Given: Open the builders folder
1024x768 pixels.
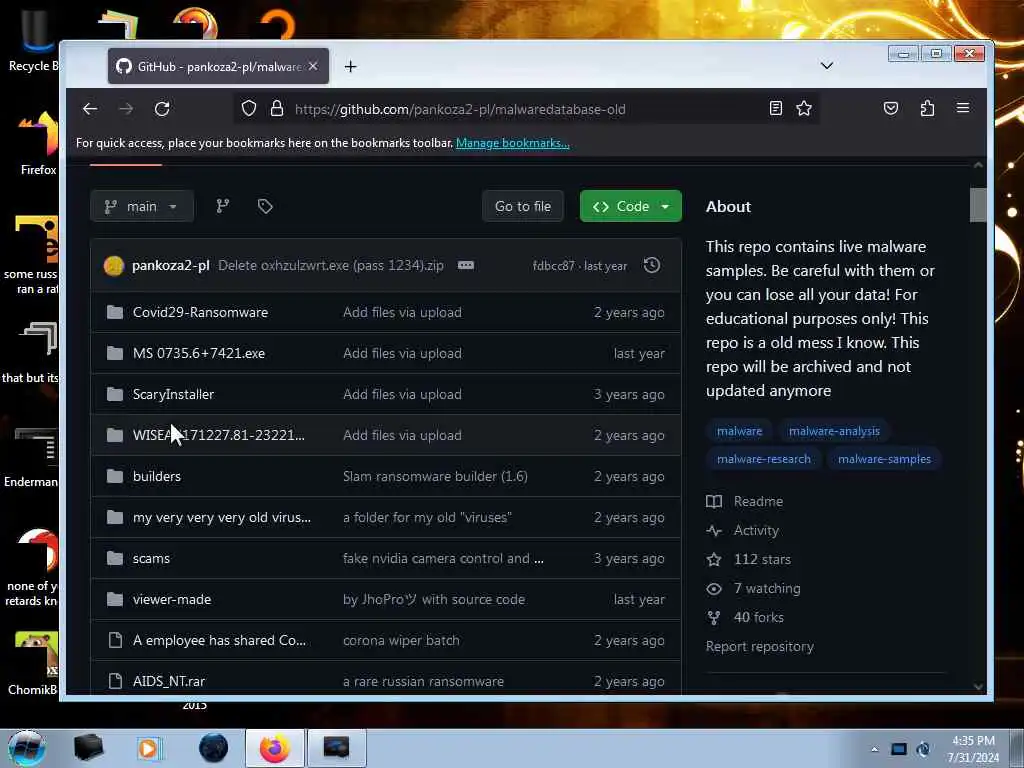Looking at the screenshot, I should click(157, 477).
